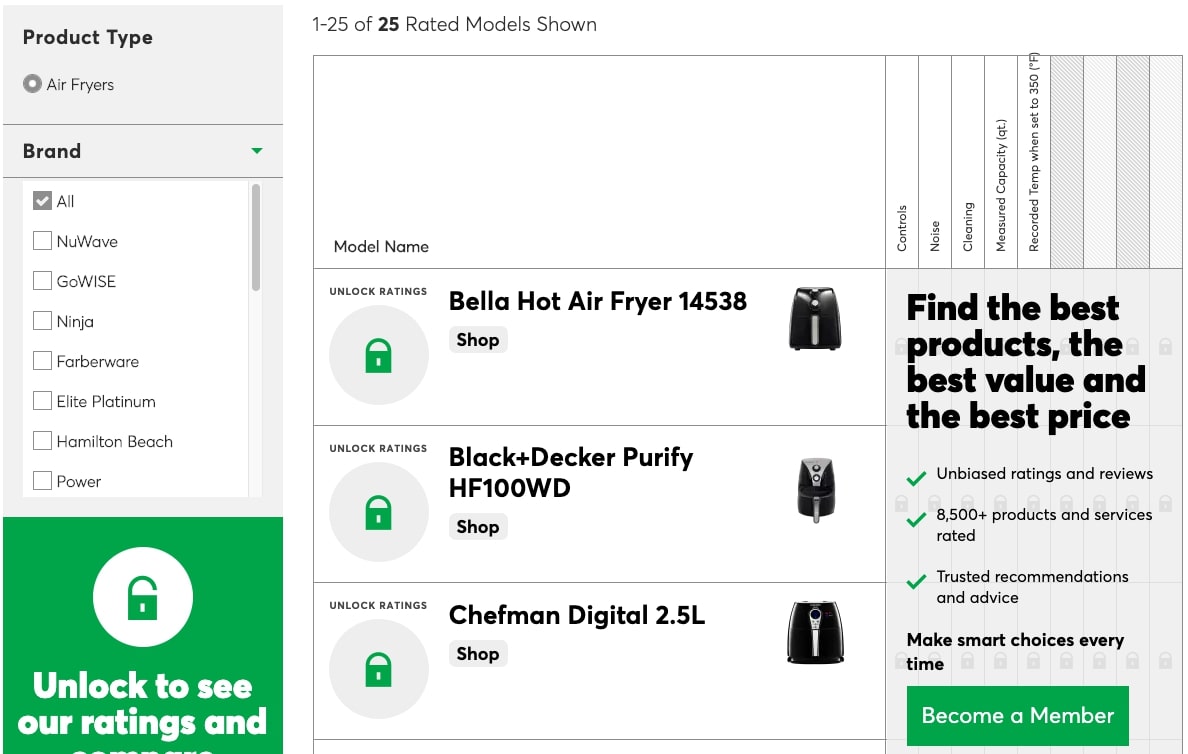
Task: Sort by Controls column header
Action: 902,228
